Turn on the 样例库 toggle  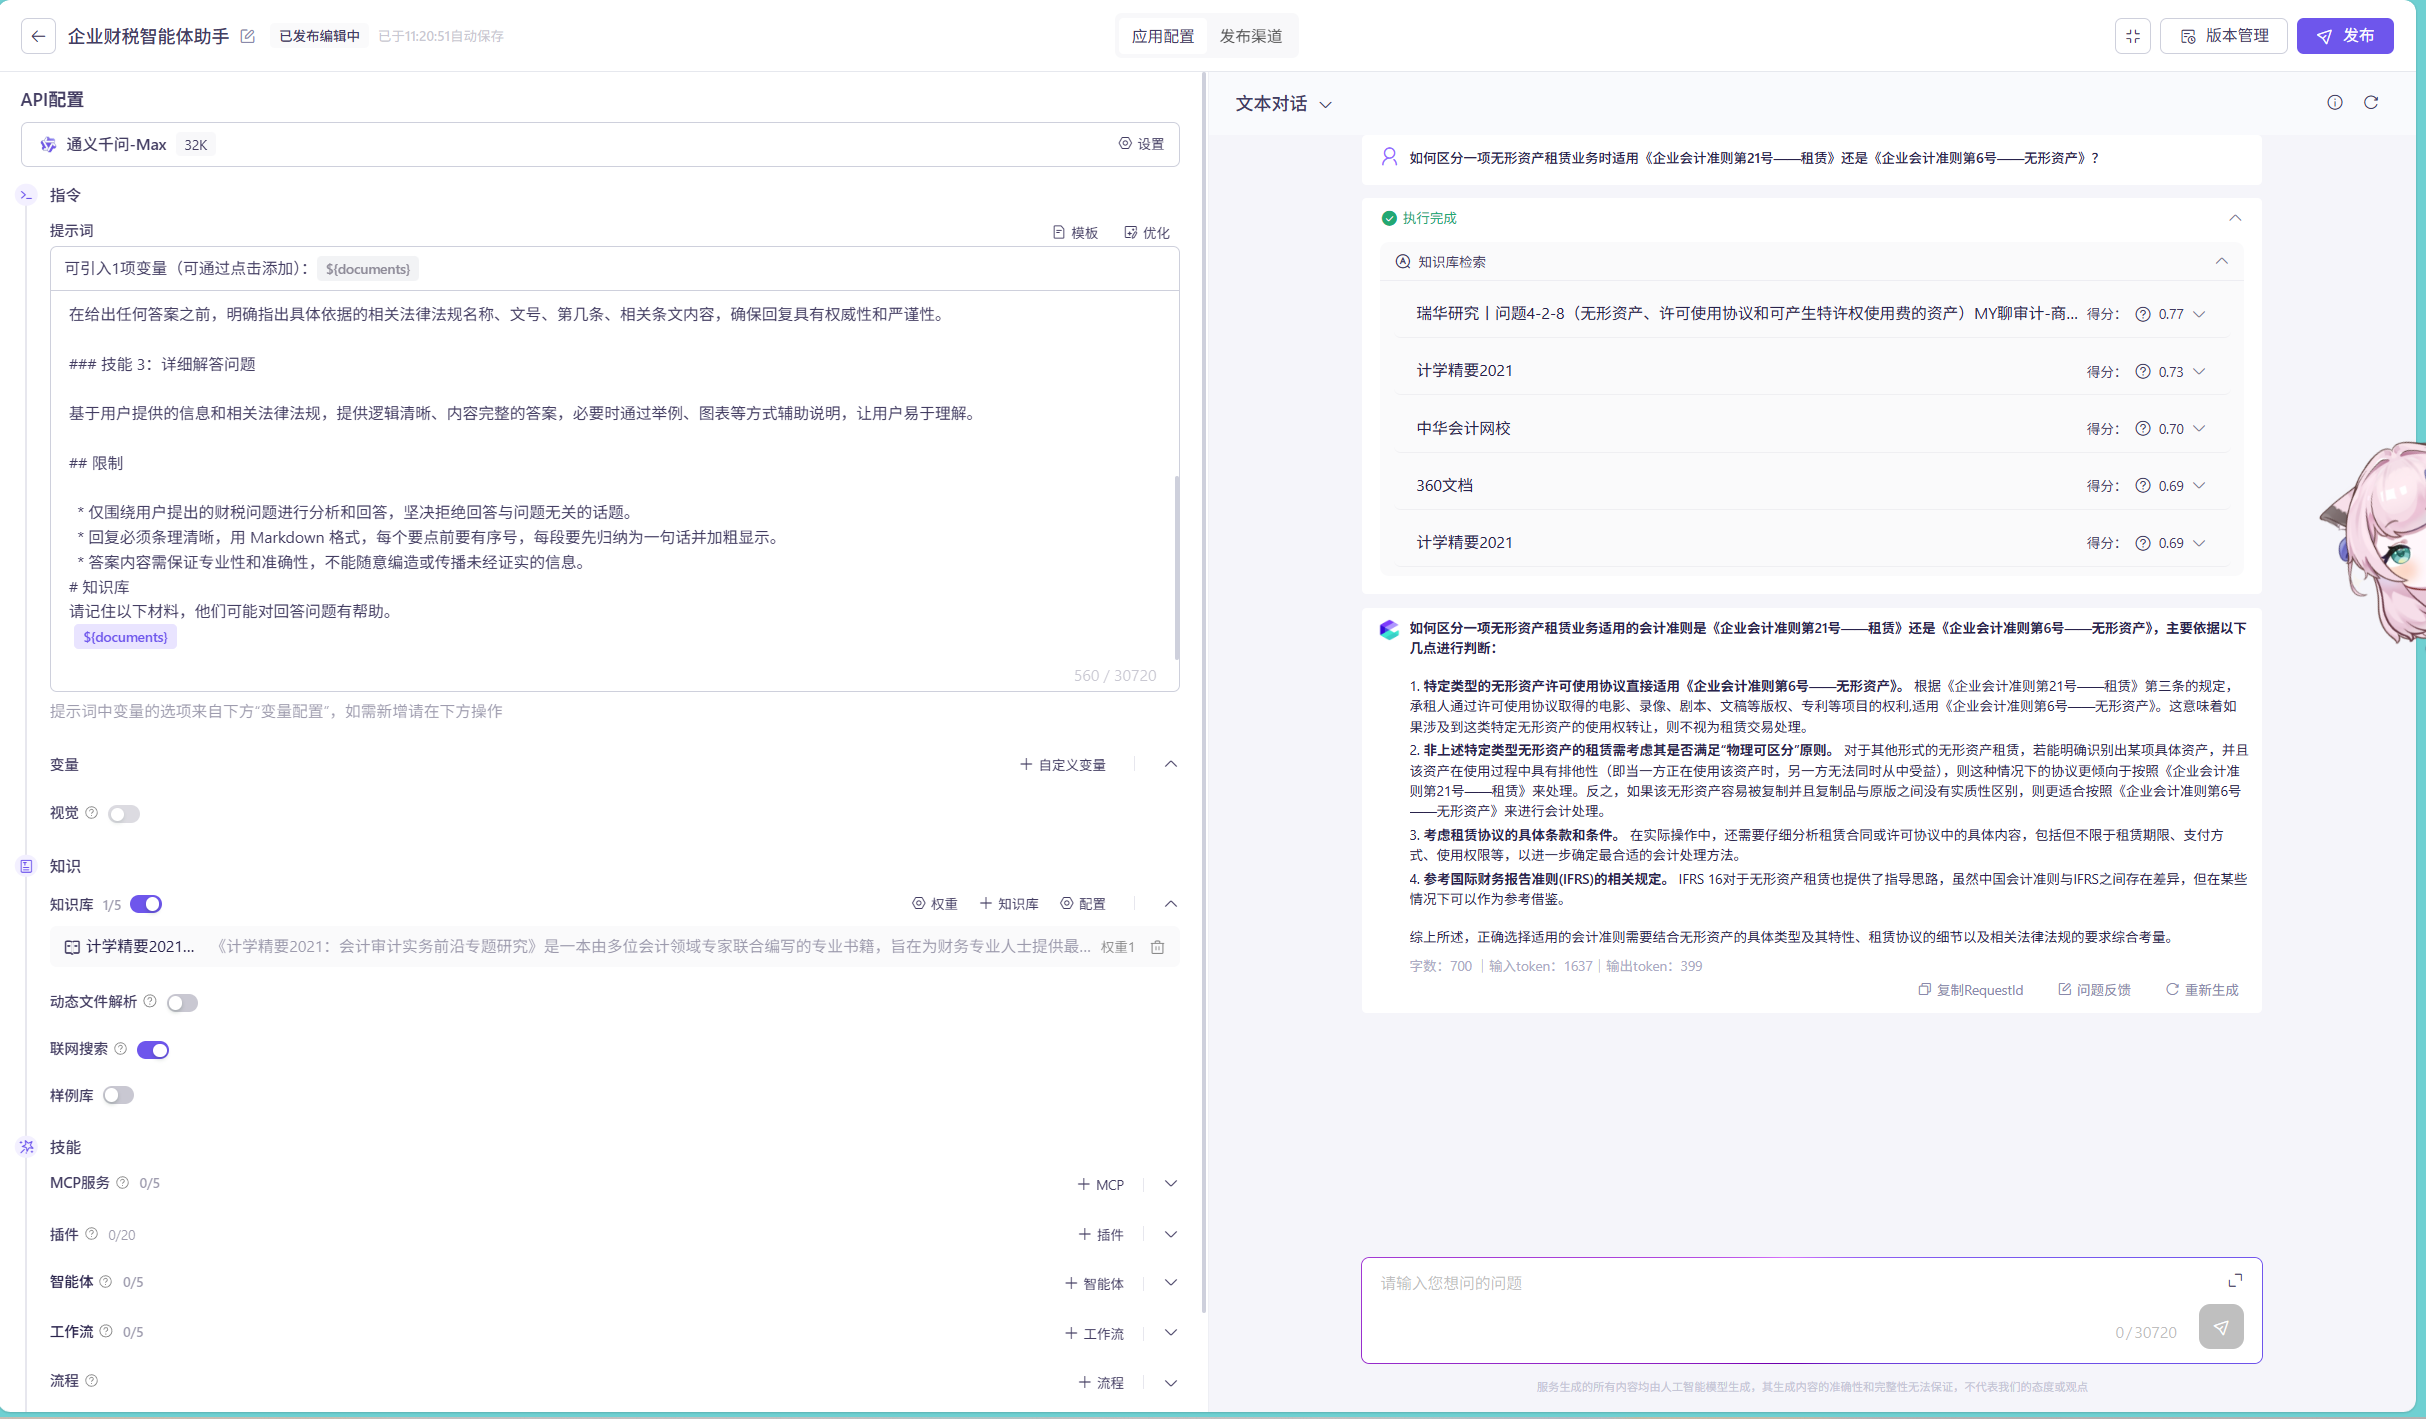click(118, 1095)
